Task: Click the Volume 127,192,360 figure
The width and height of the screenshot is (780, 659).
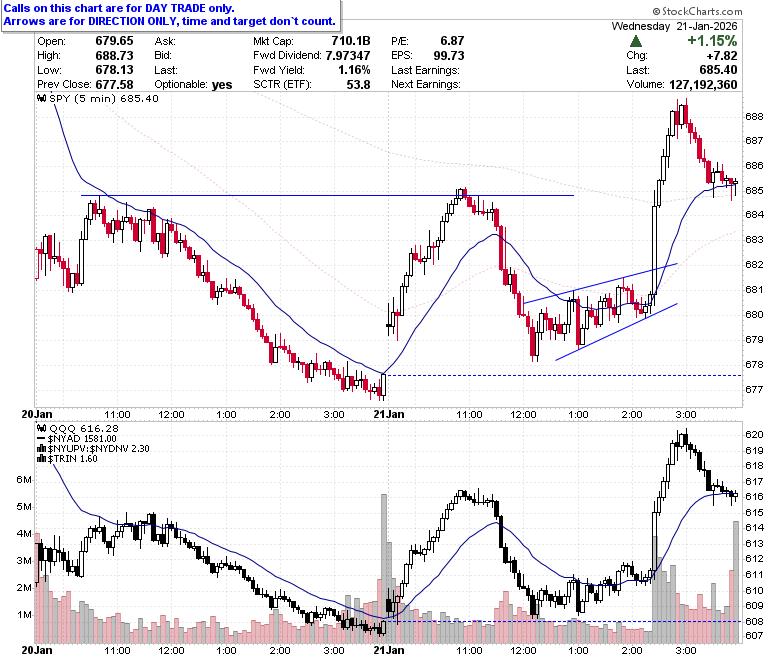Action: pos(703,85)
